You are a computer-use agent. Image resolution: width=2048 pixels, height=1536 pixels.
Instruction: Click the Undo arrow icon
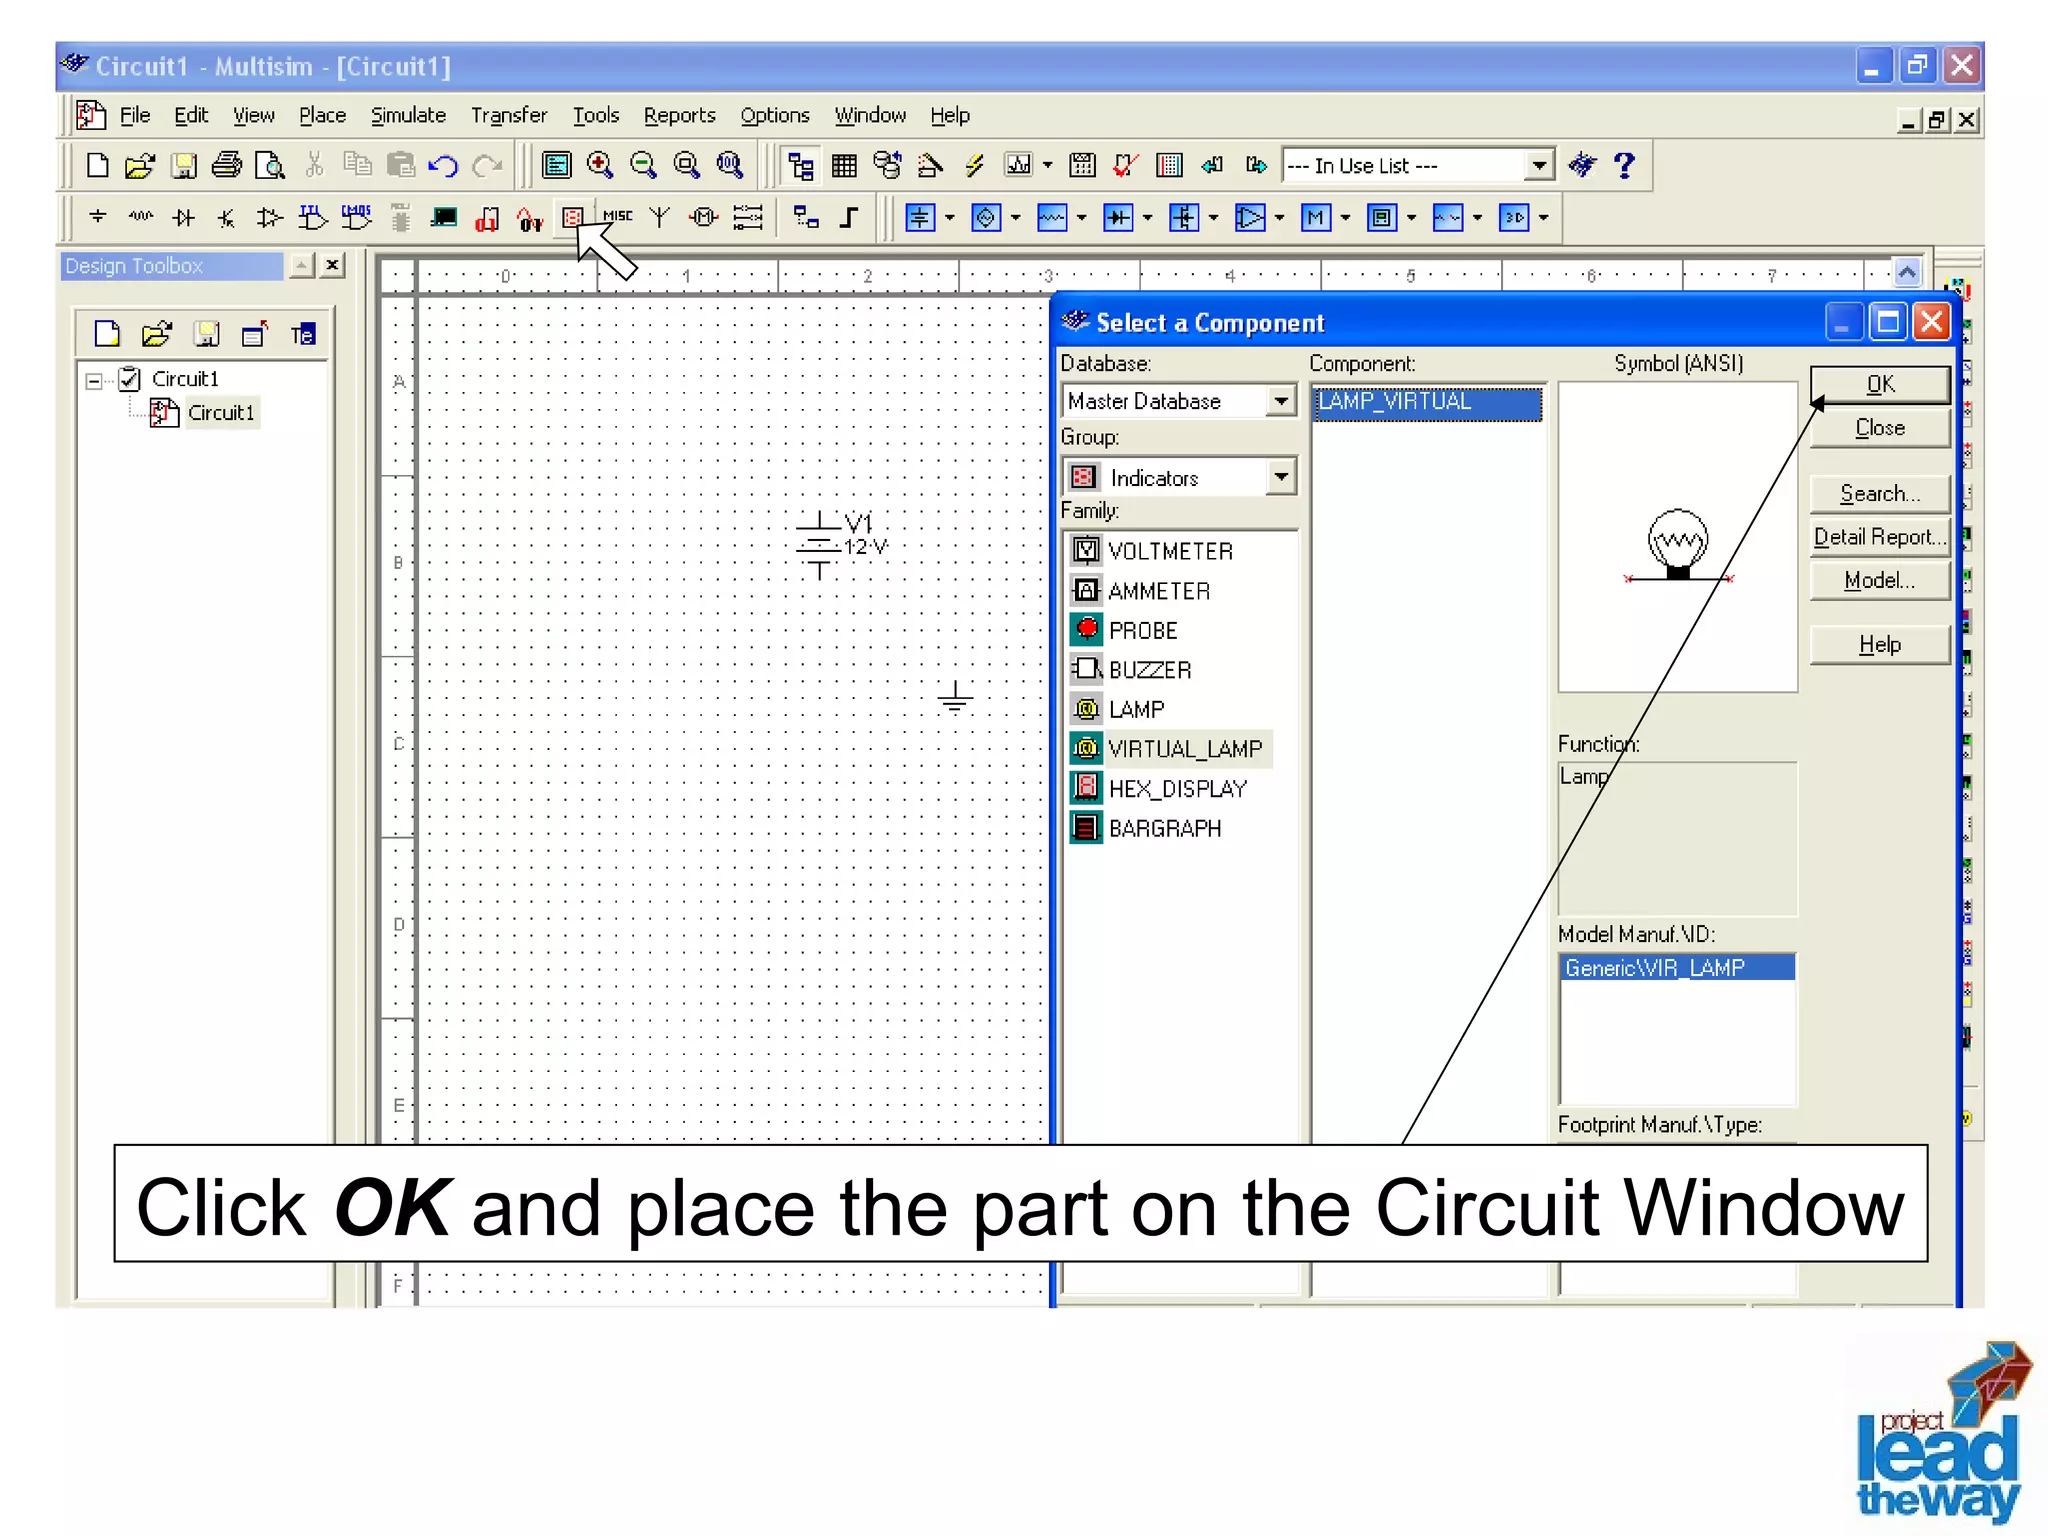click(443, 165)
